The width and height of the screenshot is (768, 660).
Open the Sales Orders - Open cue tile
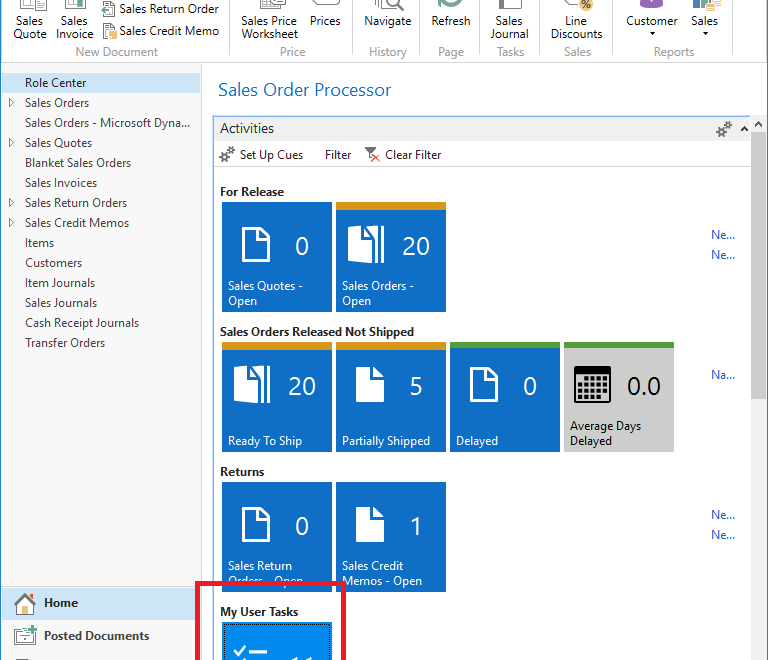(391, 257)
